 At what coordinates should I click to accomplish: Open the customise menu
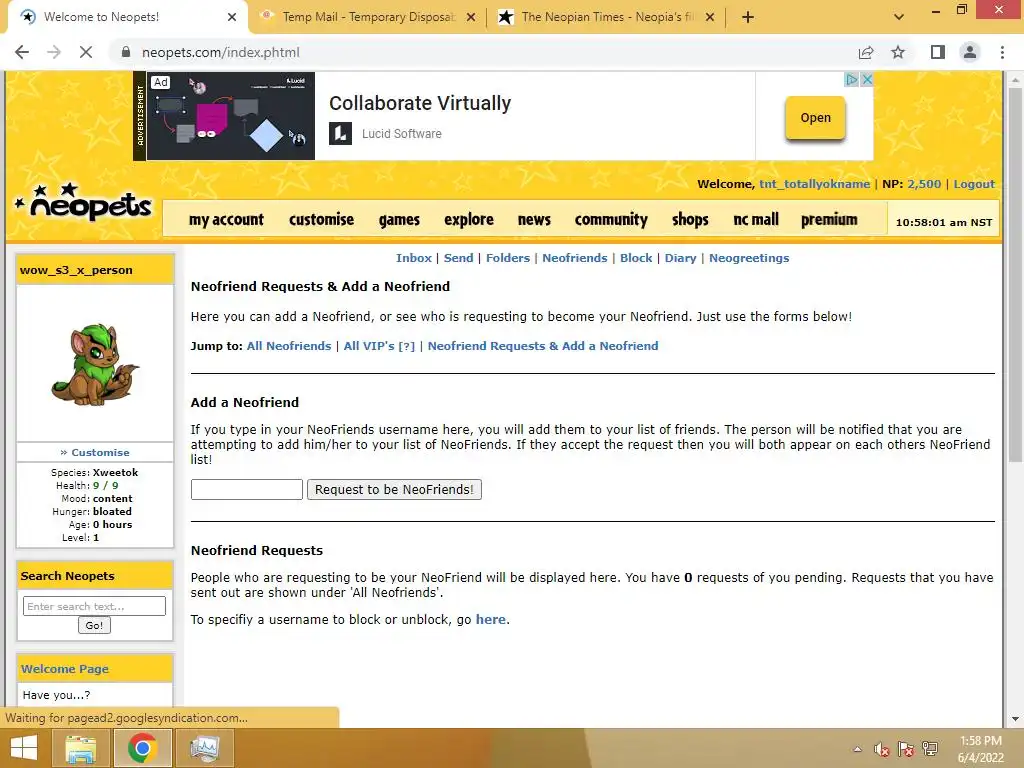pos(321,219)
